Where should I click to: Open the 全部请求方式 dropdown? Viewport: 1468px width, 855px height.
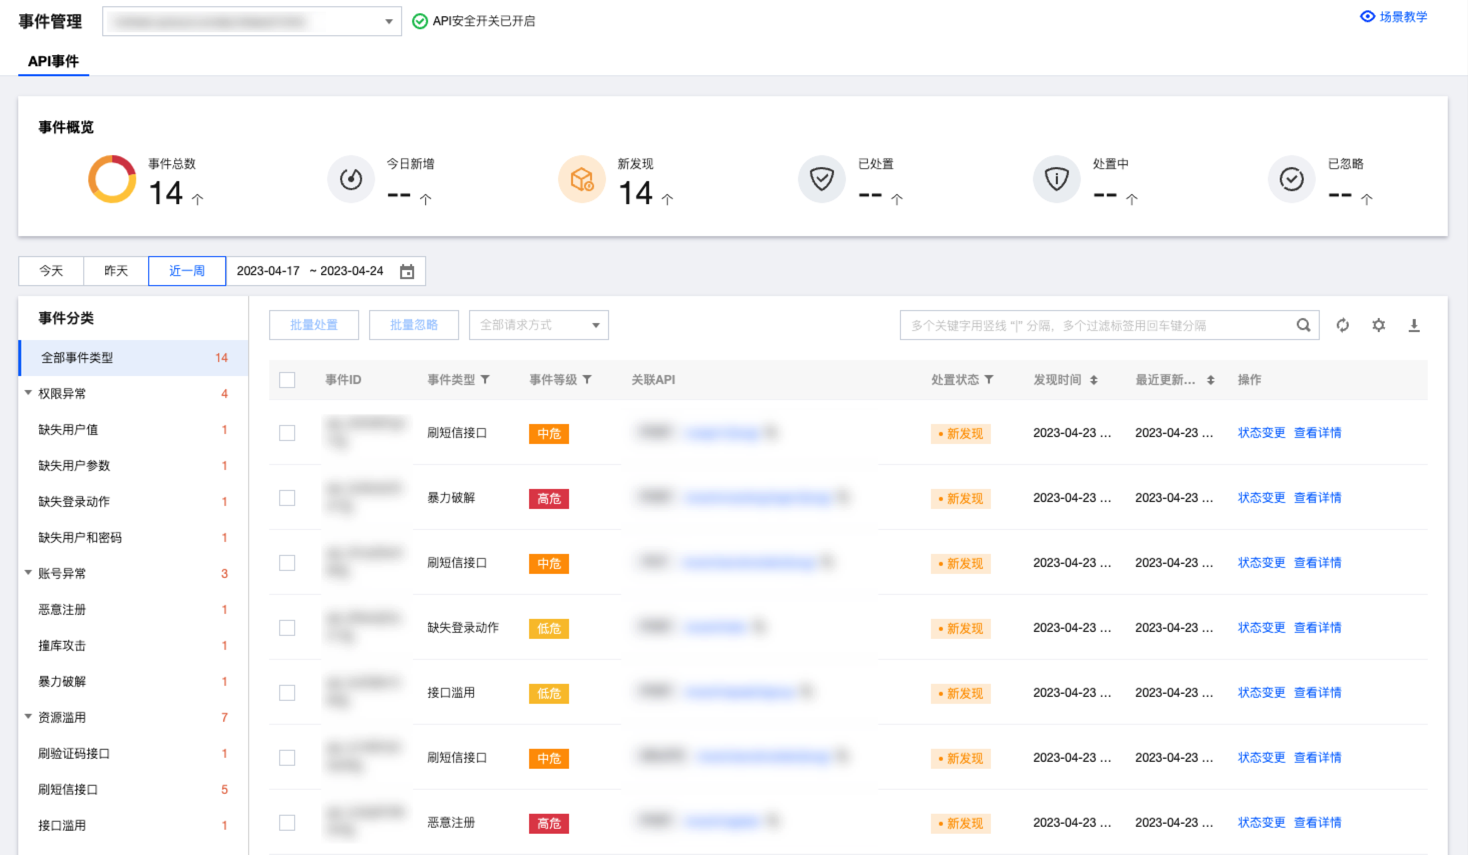pyautogui.click(x=538, y=325)
